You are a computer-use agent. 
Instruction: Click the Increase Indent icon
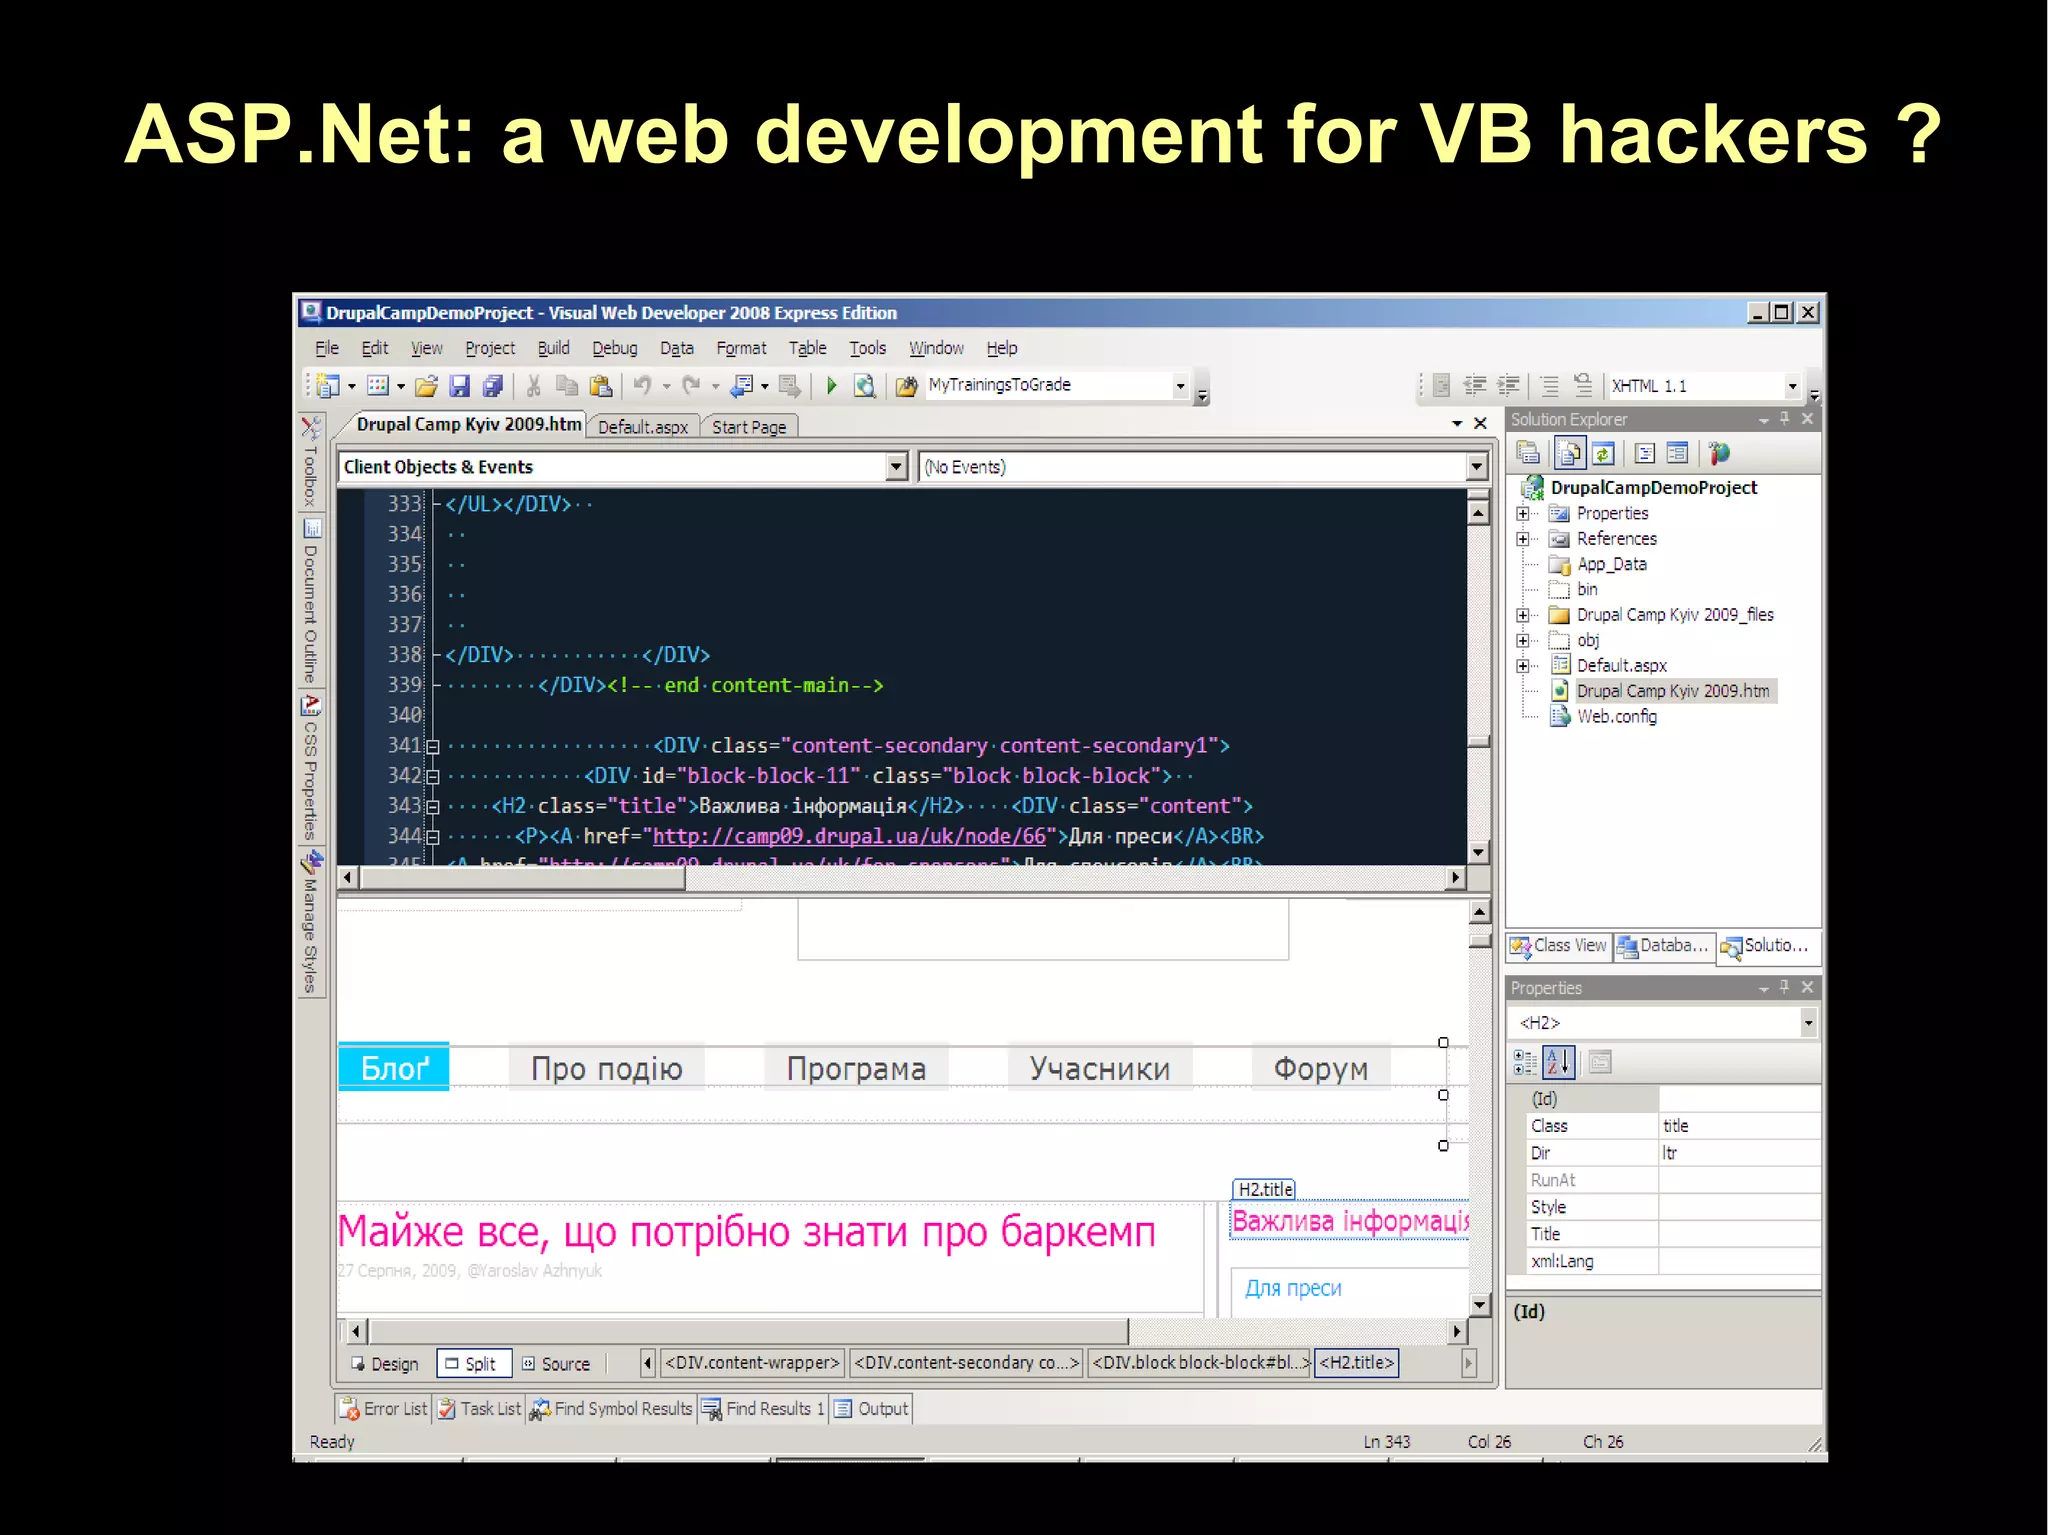coord(1508,386)
